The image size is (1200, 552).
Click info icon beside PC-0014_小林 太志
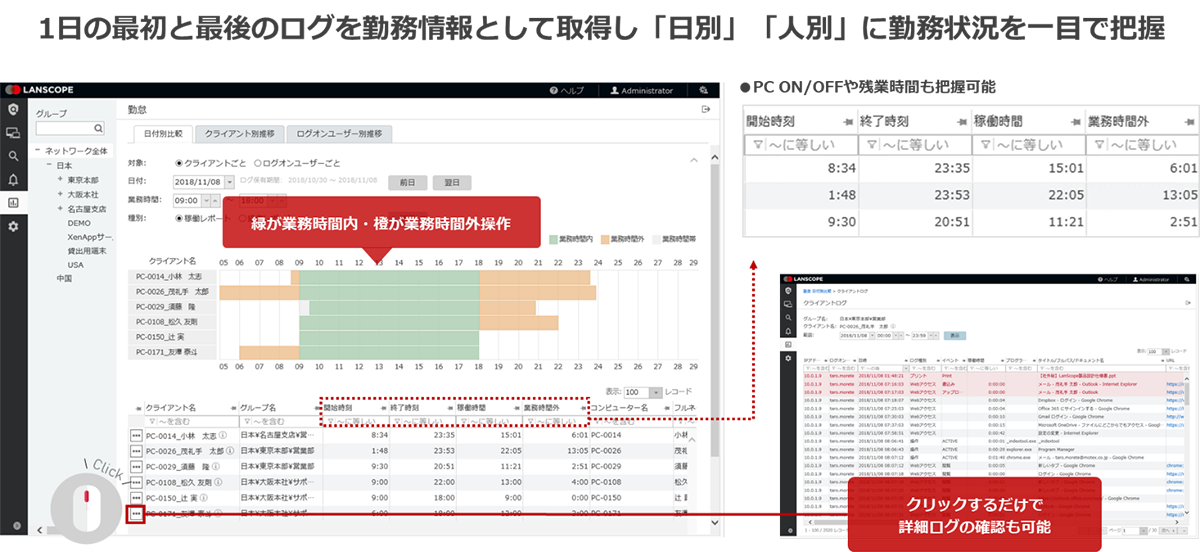pyautogui.click(x=221, y=436)
